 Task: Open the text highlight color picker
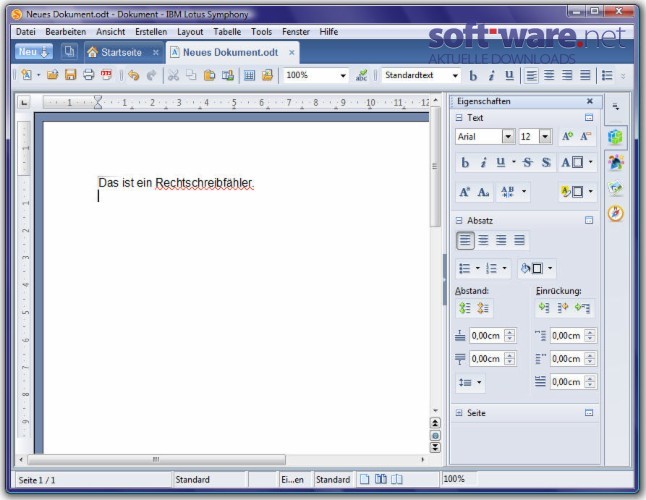[577, 192]
